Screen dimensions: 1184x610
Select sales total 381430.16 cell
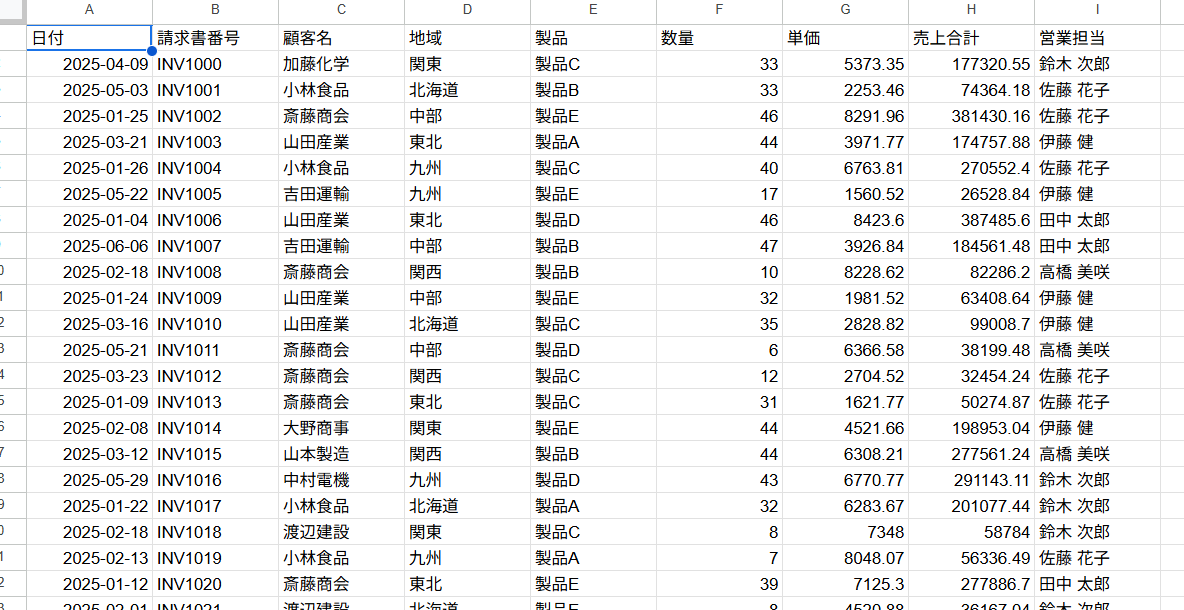[971, 116]
